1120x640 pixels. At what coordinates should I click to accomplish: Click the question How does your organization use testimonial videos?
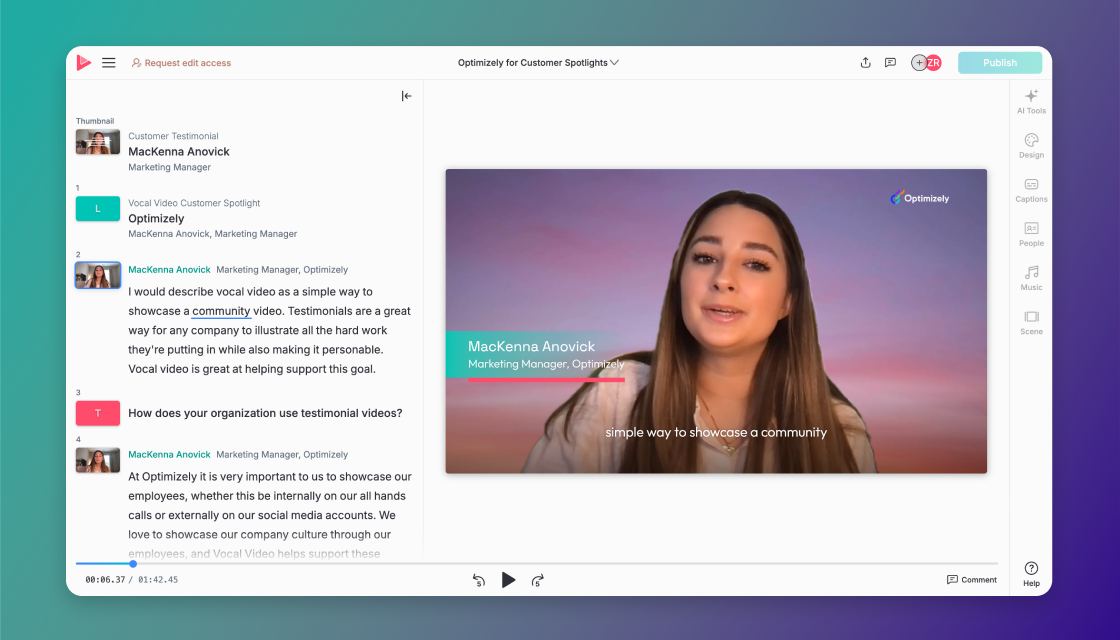[x=265, y=413]
